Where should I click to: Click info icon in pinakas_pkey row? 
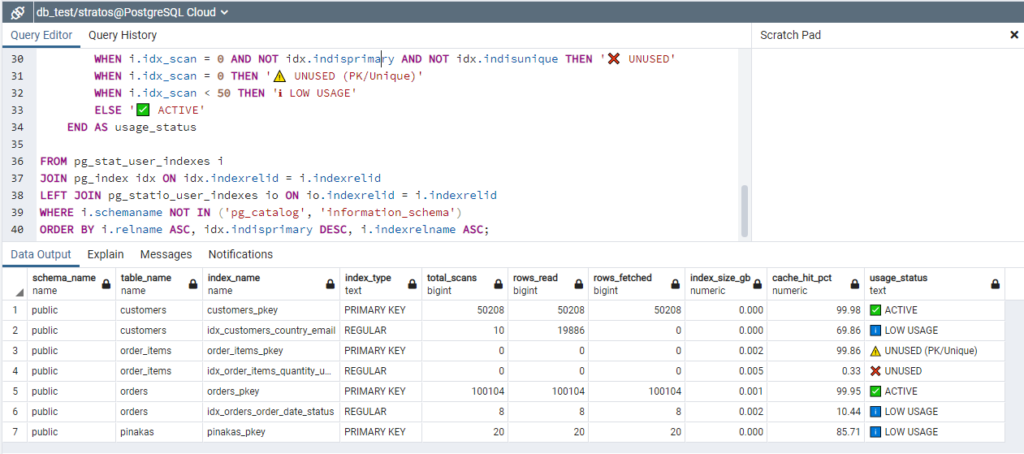876,432
